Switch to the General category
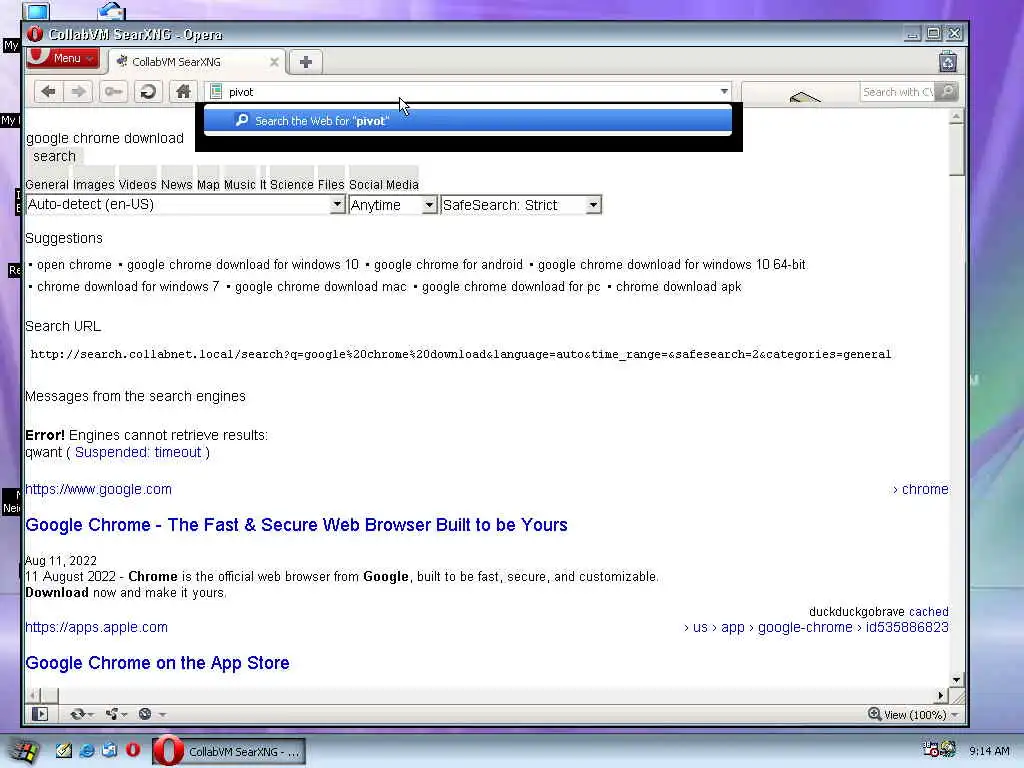This screenshot has height=768, width=1024. (47, 185)
